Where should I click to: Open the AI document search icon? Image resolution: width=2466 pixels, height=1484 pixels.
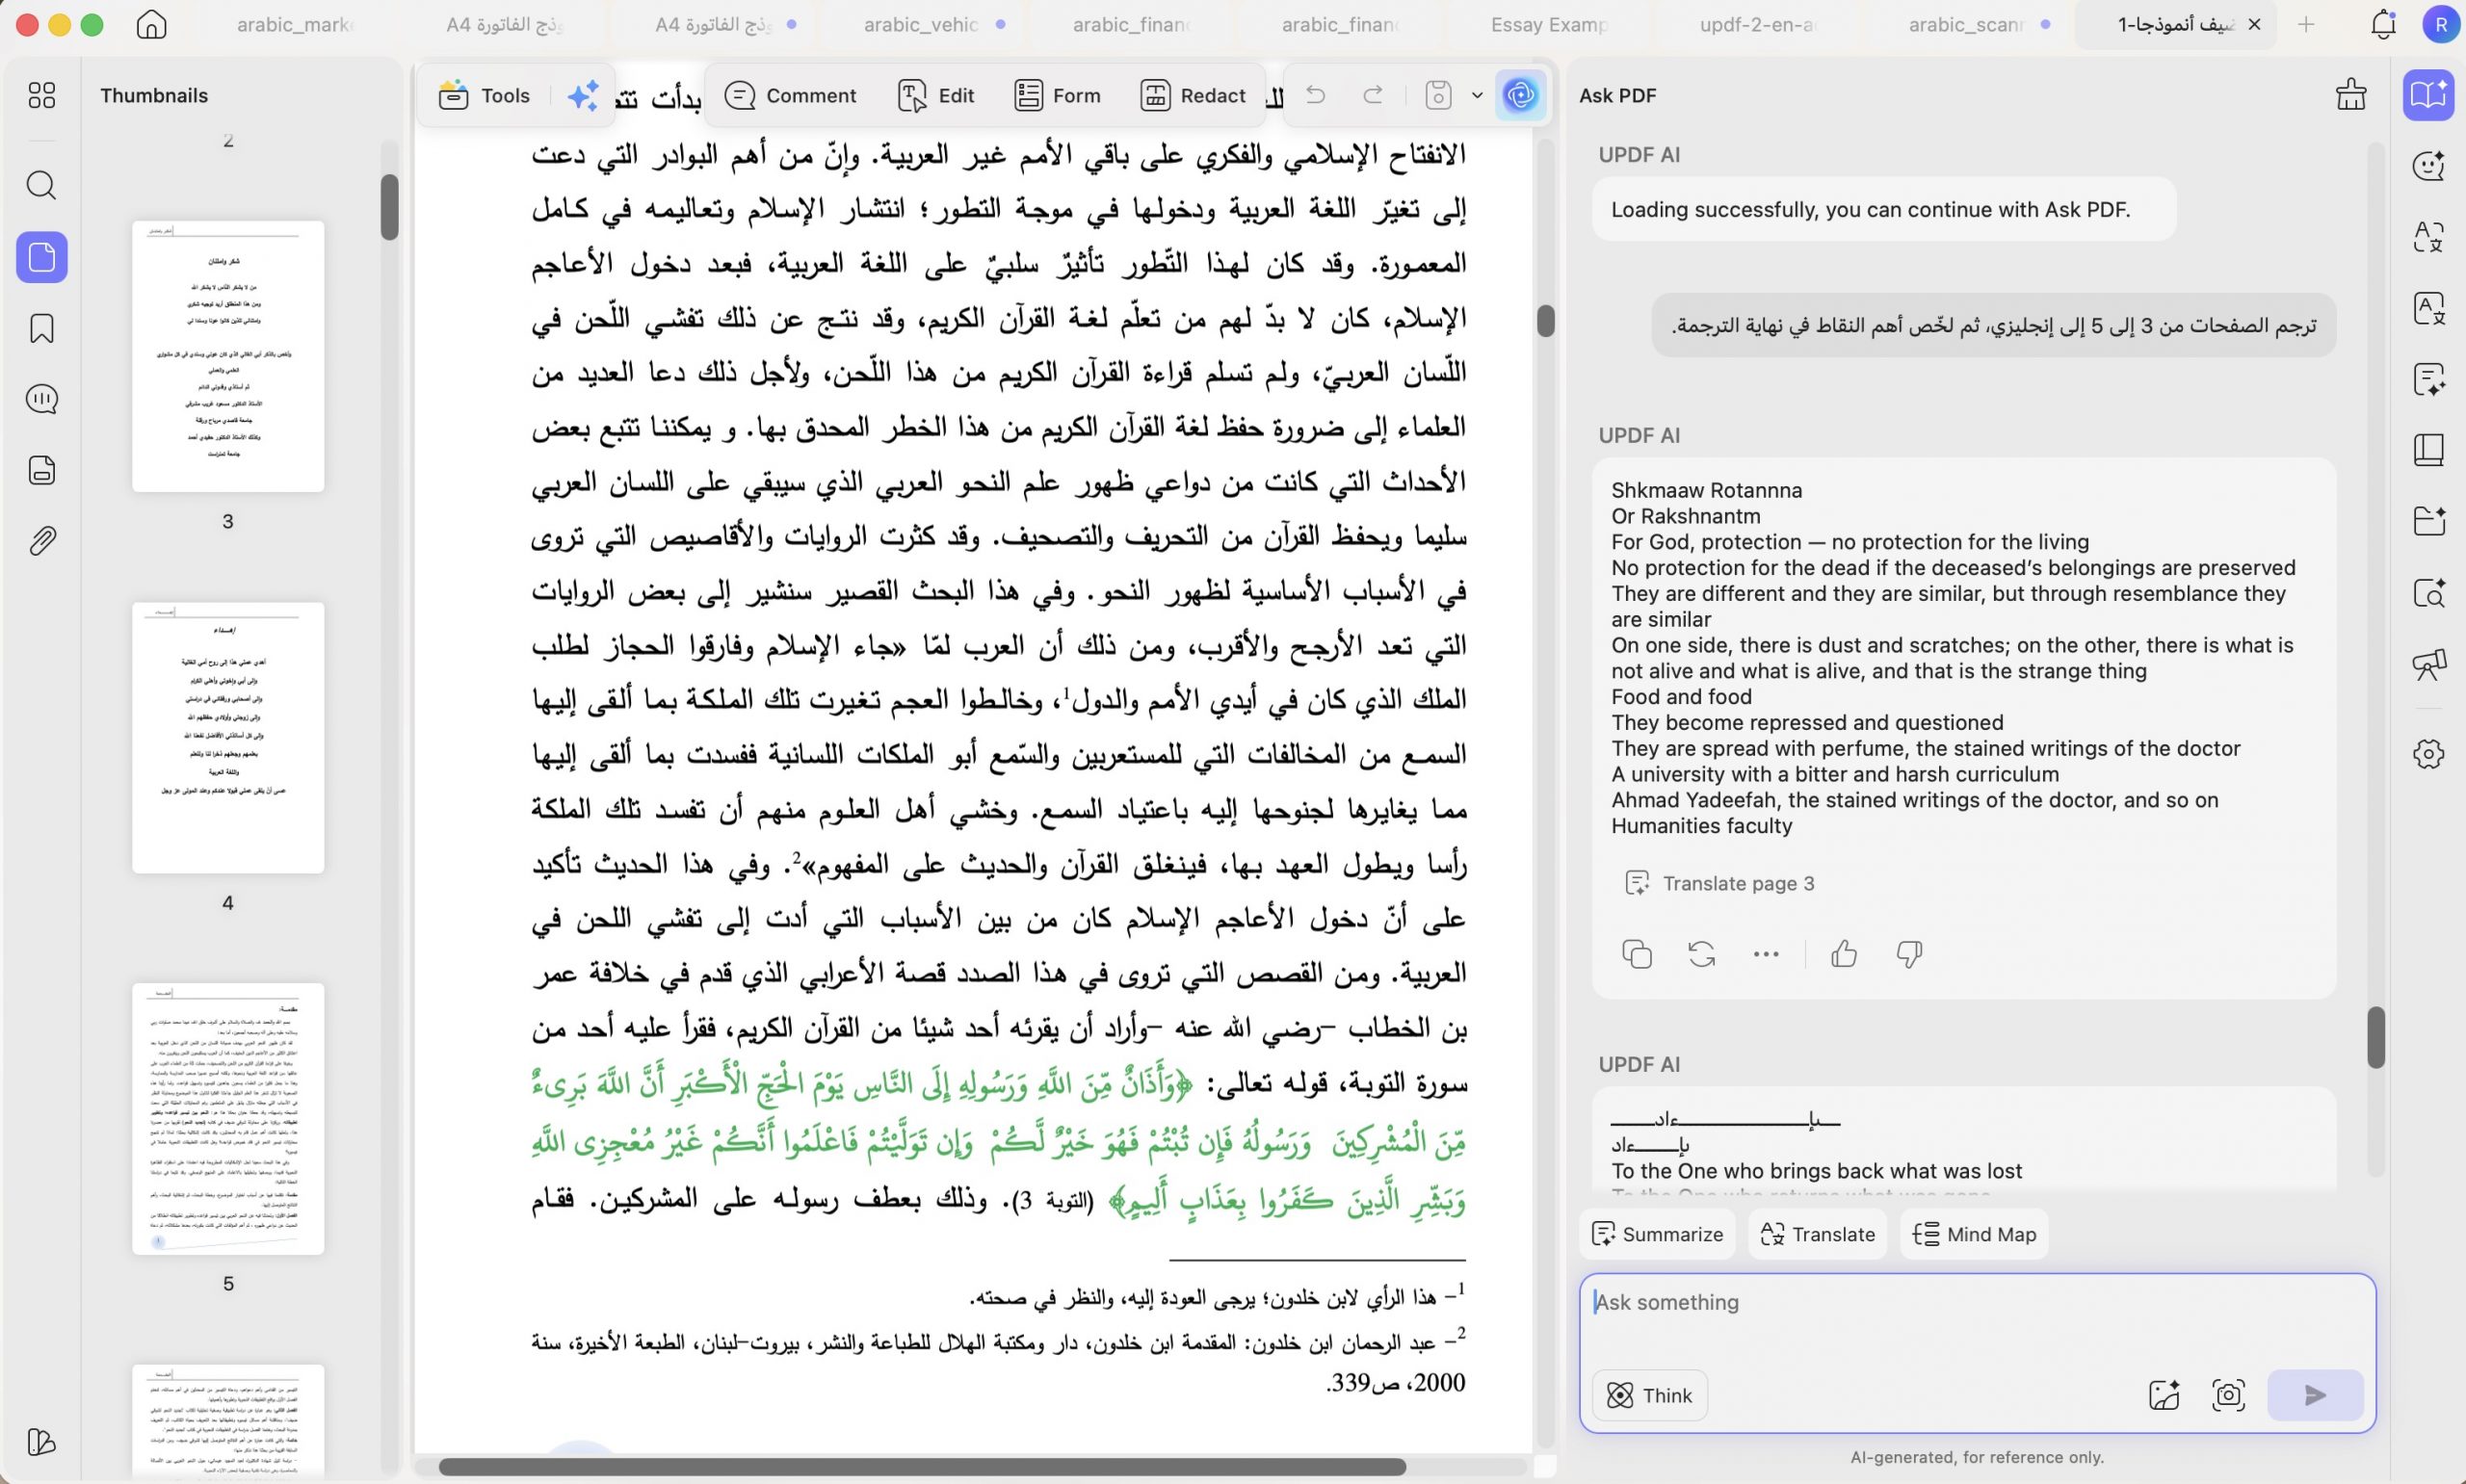(2429, 592)
